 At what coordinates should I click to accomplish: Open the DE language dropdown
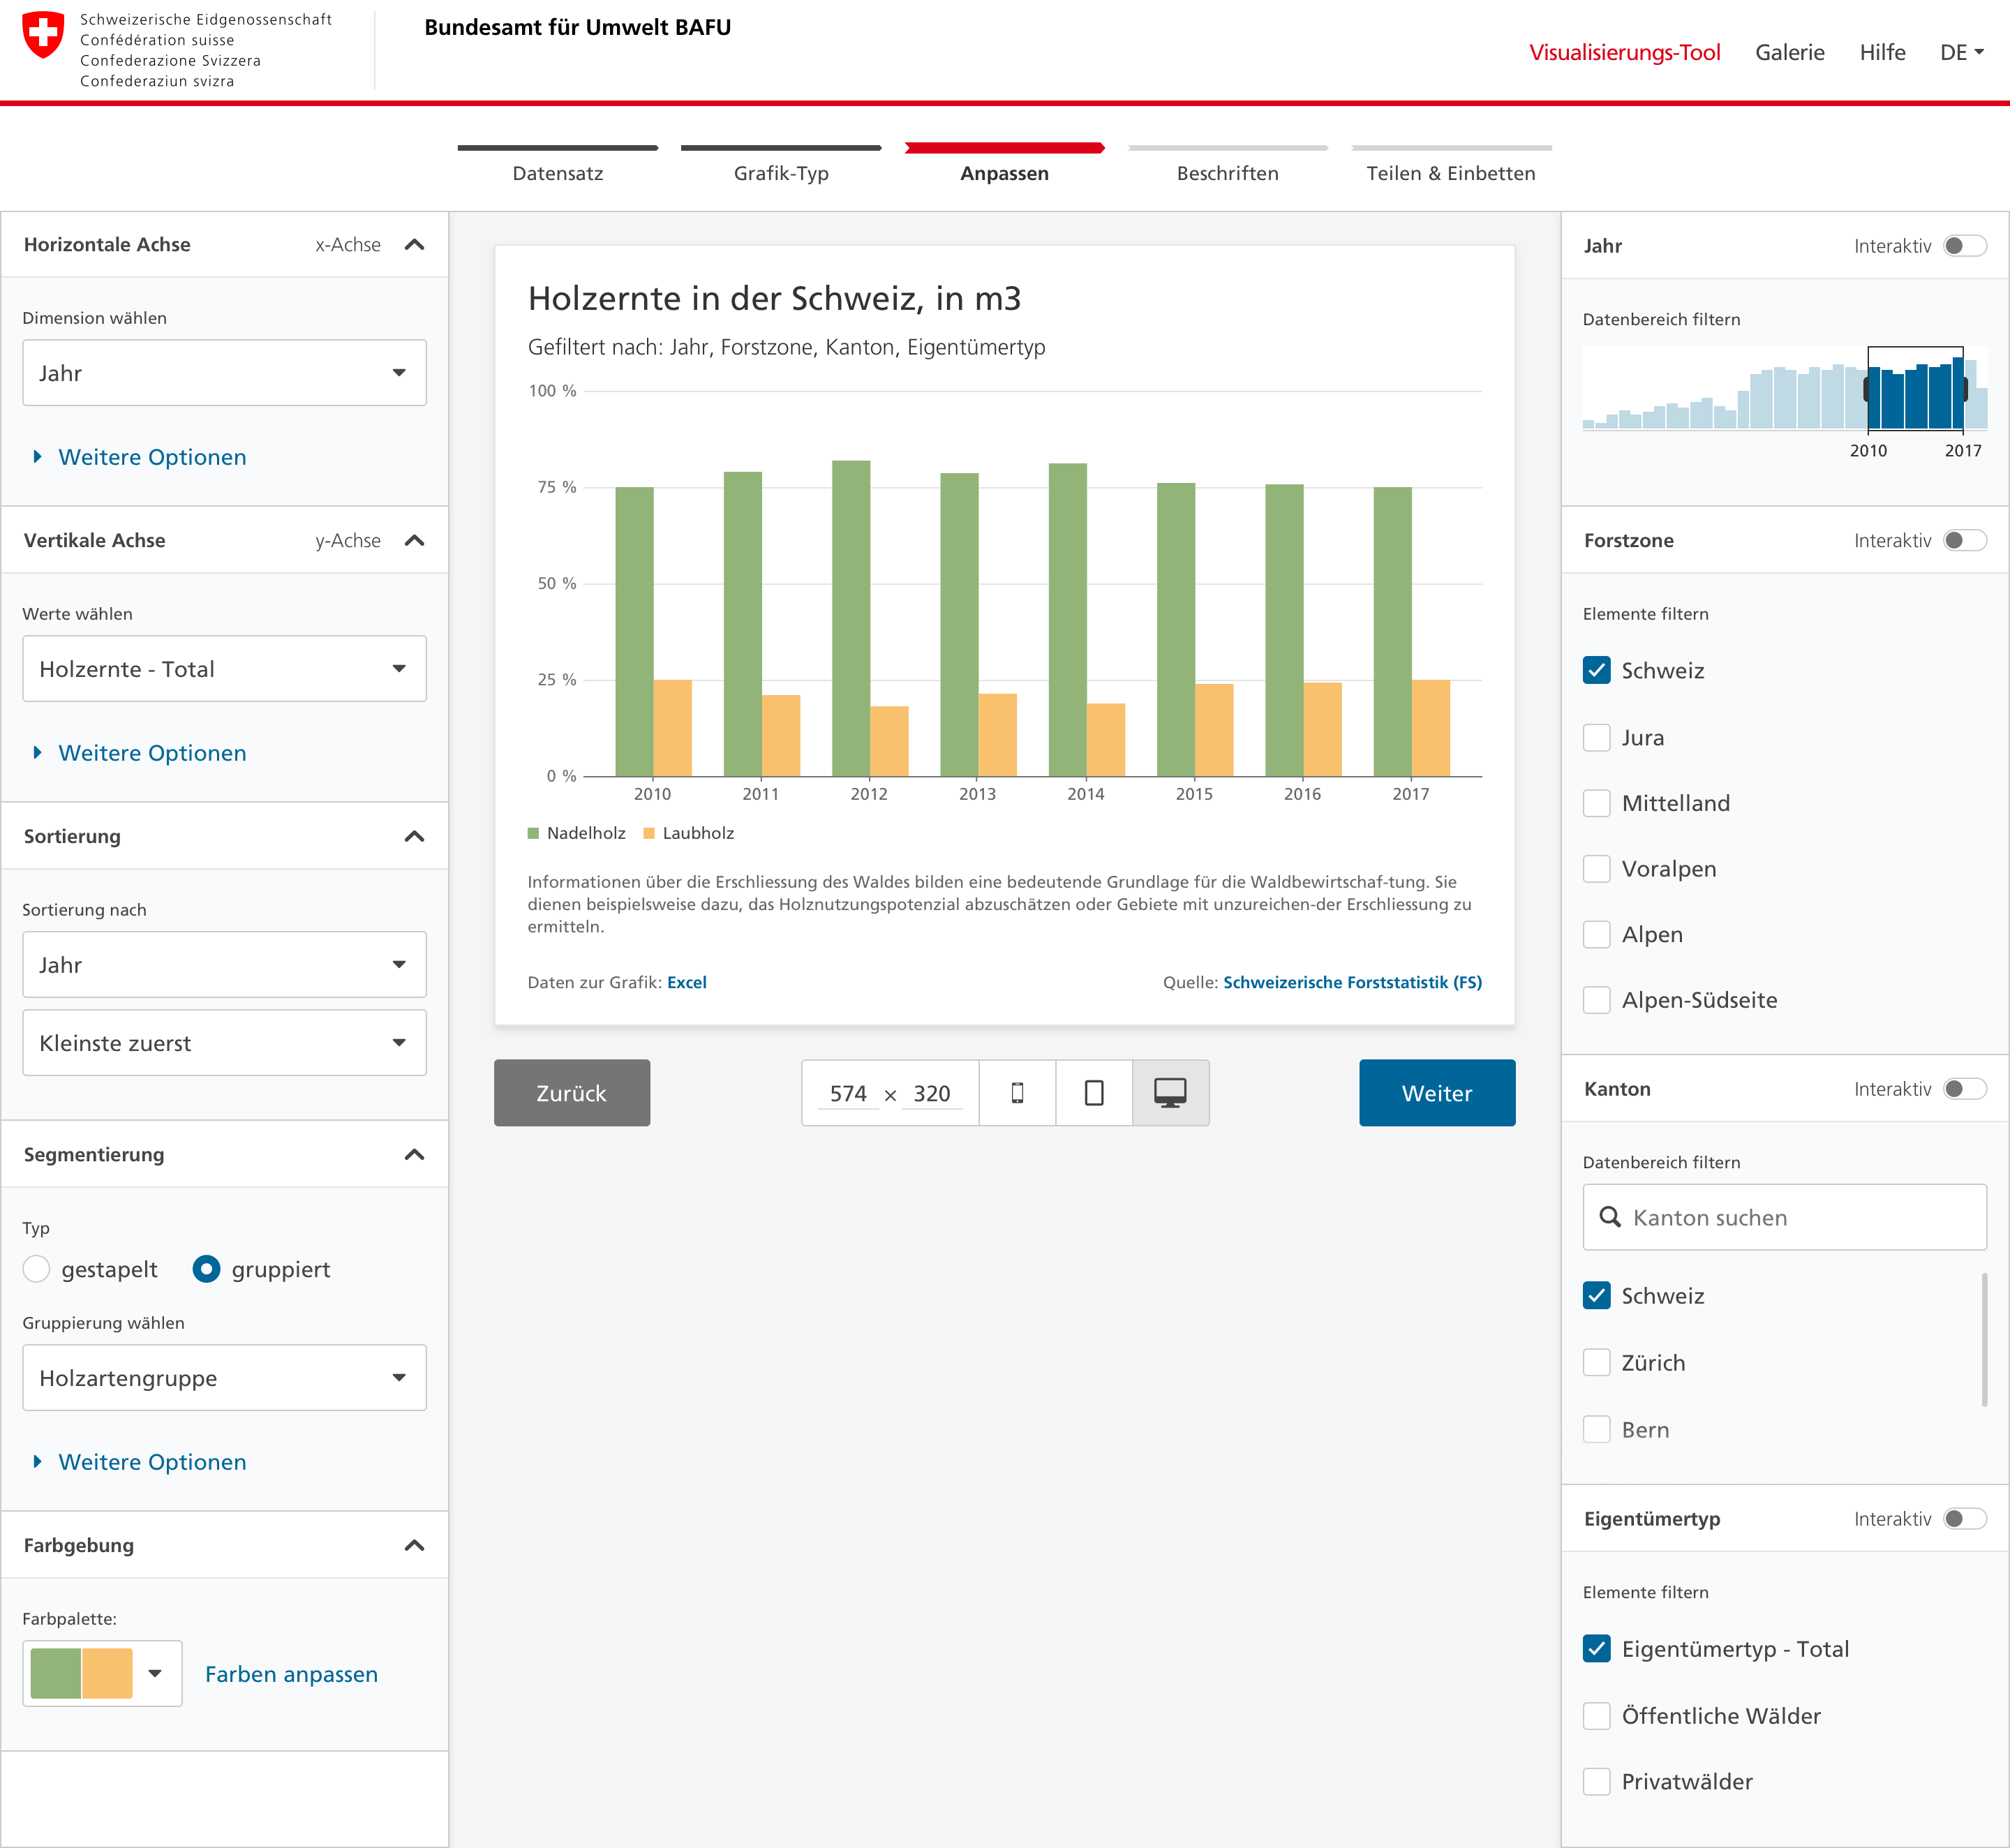coord(1961,52)
